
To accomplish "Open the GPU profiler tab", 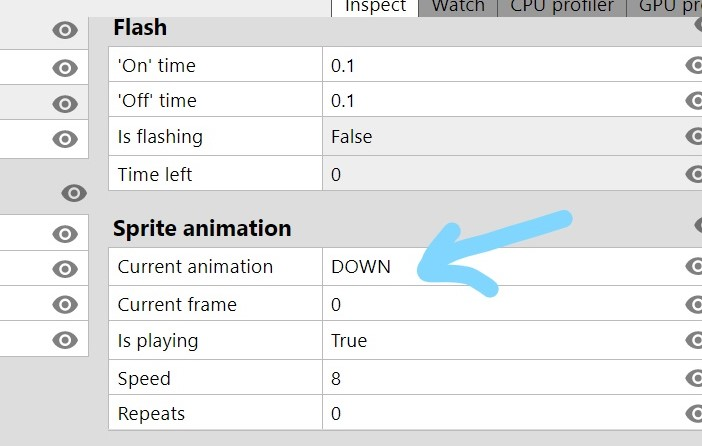I will [x=664, y=7].
